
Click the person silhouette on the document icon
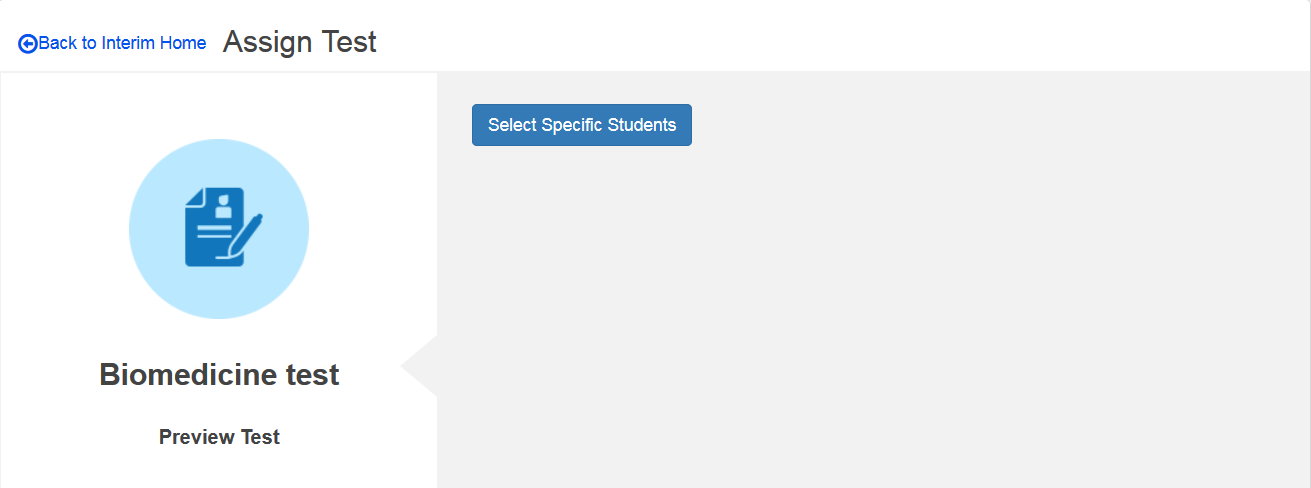point(223,207)
